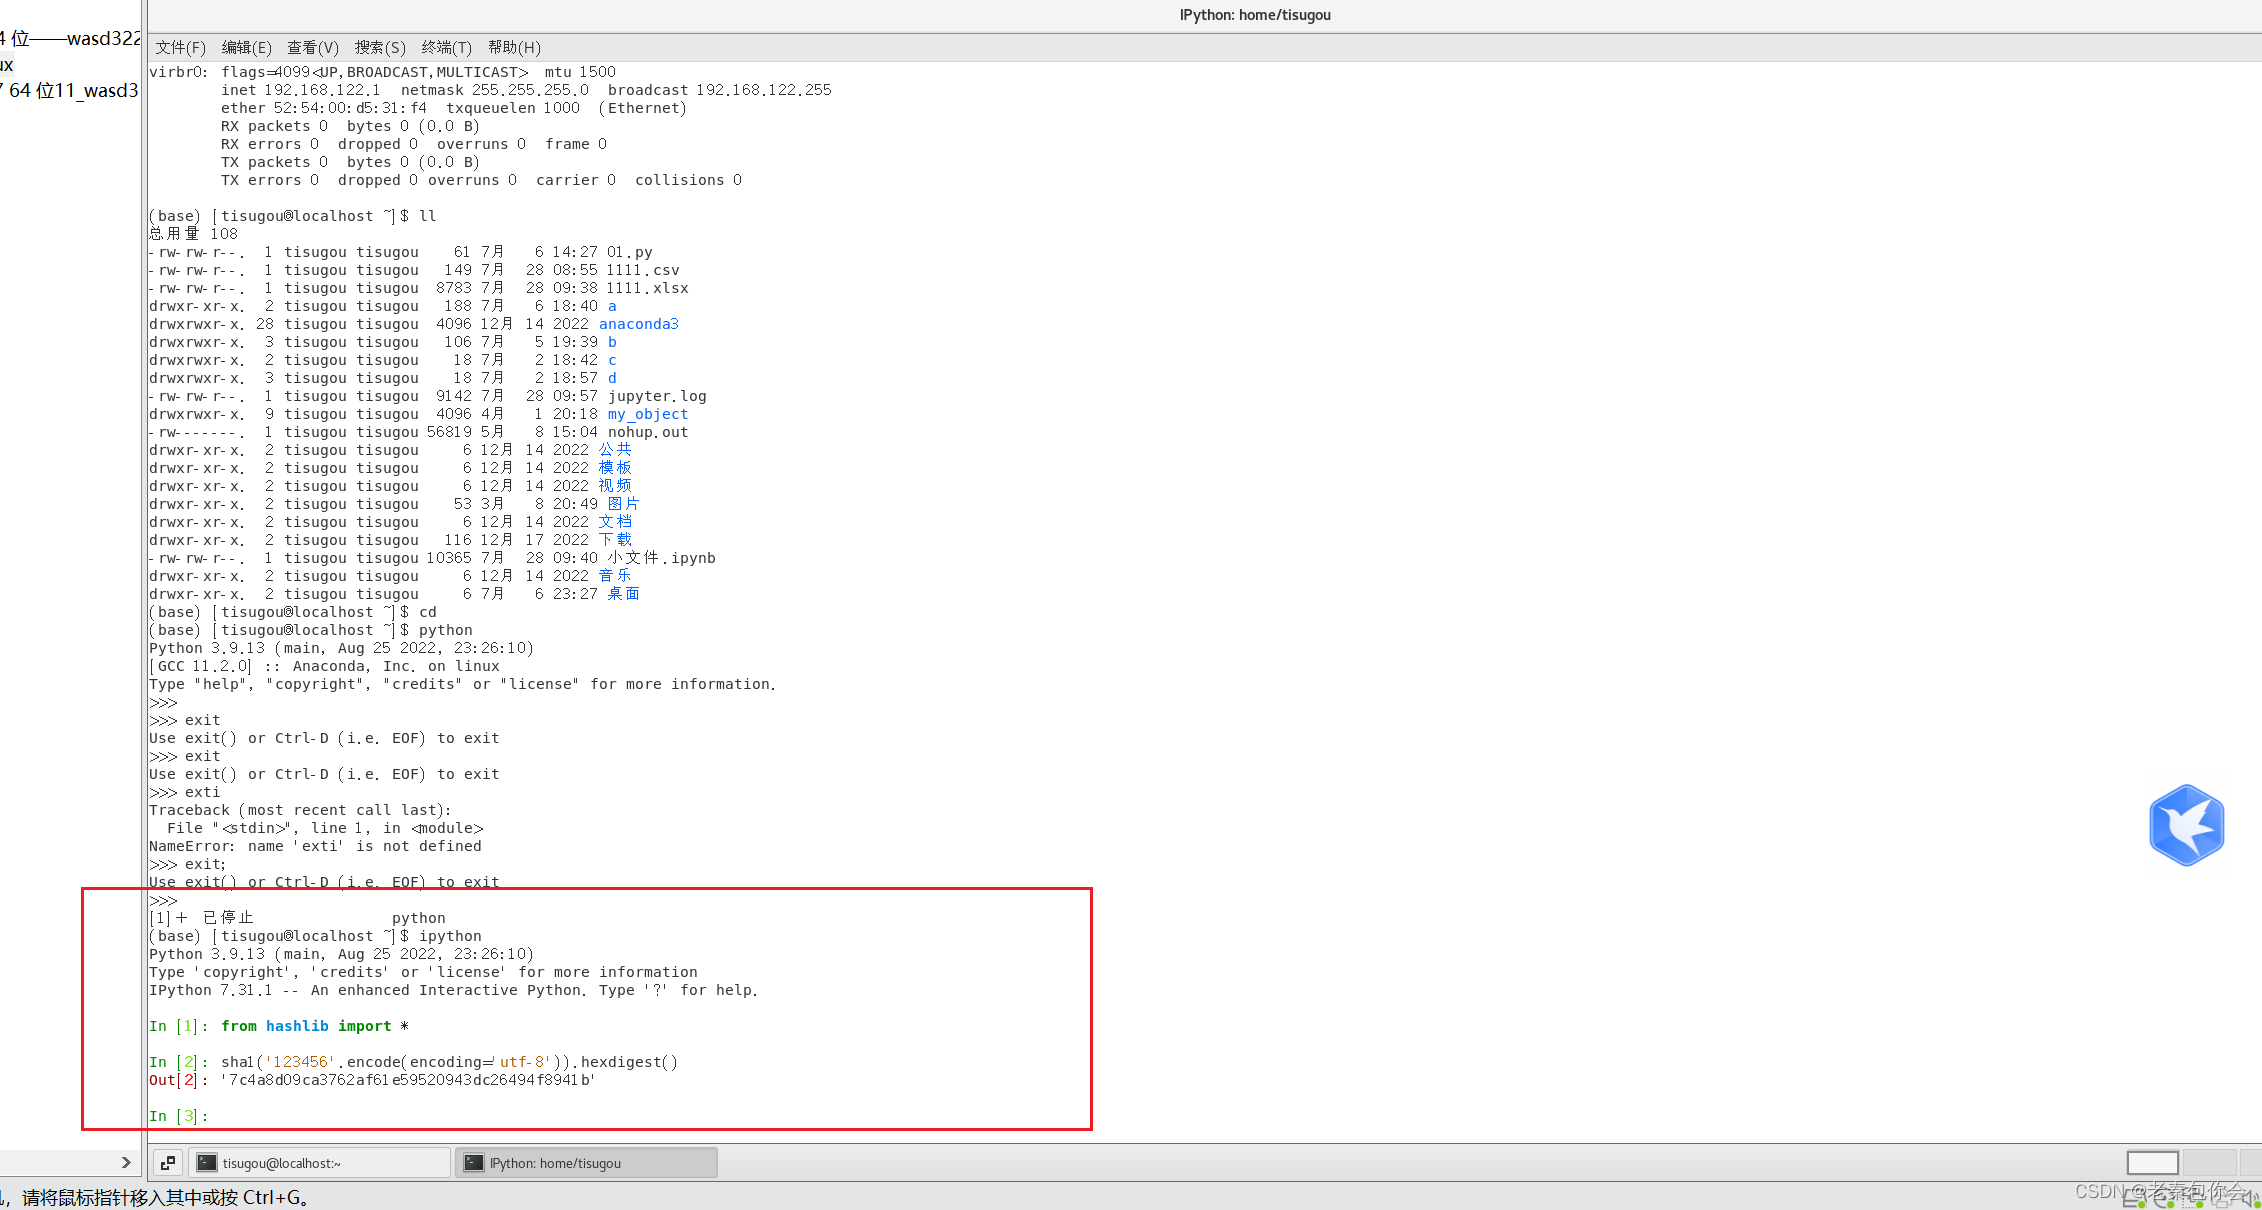Click the hard disk status icon

[x=2134, y=1200]
